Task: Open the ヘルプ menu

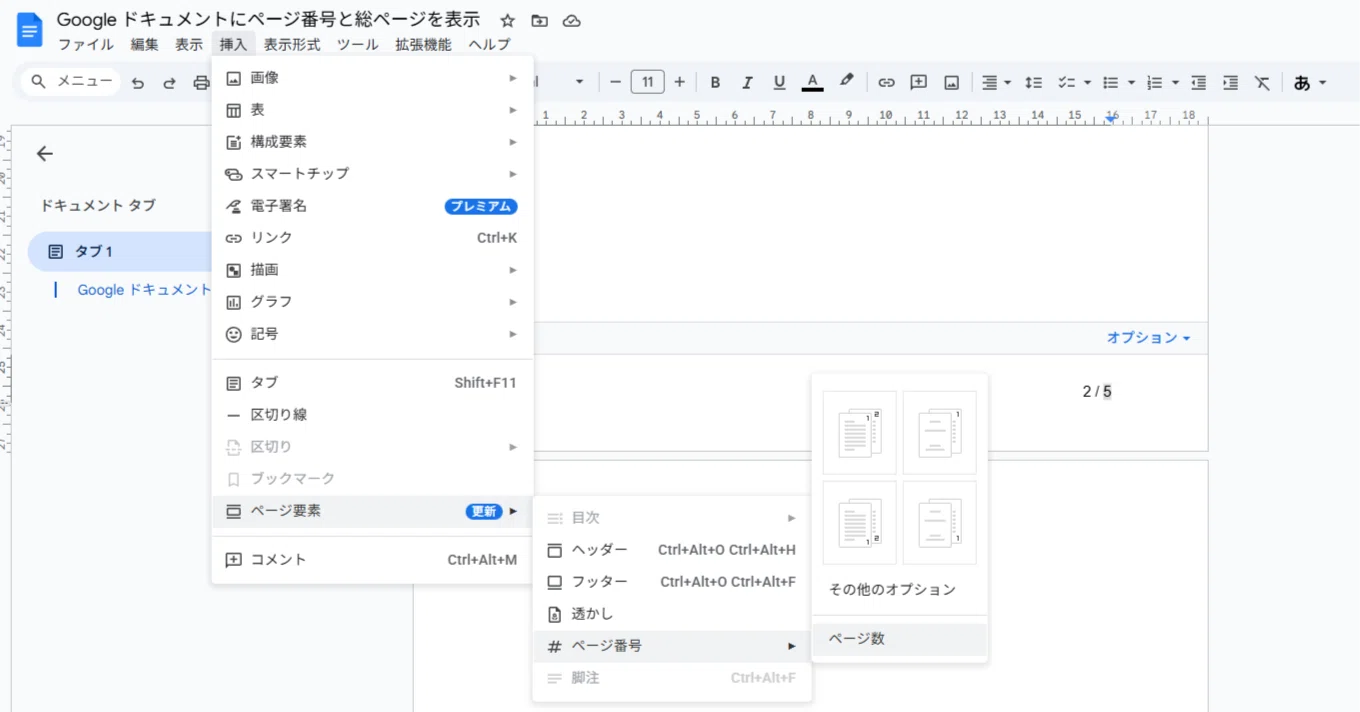Action: (489, 44)
